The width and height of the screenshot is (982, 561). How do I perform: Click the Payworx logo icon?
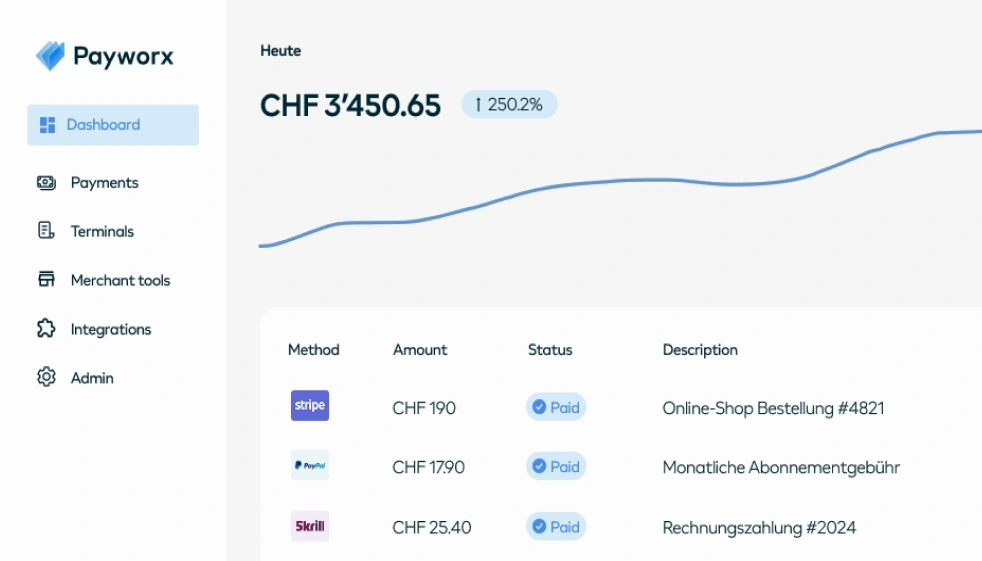click(x=50, y=56)
